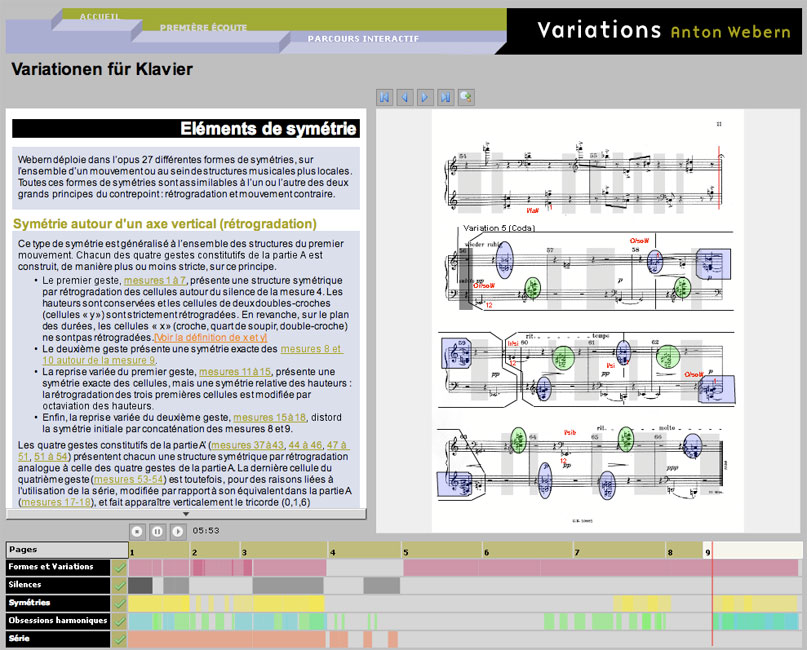Toggle the Série track checkmark
The width and height of the screenshot is (807, 650).
pyautogui.click(x=119, y=639)
